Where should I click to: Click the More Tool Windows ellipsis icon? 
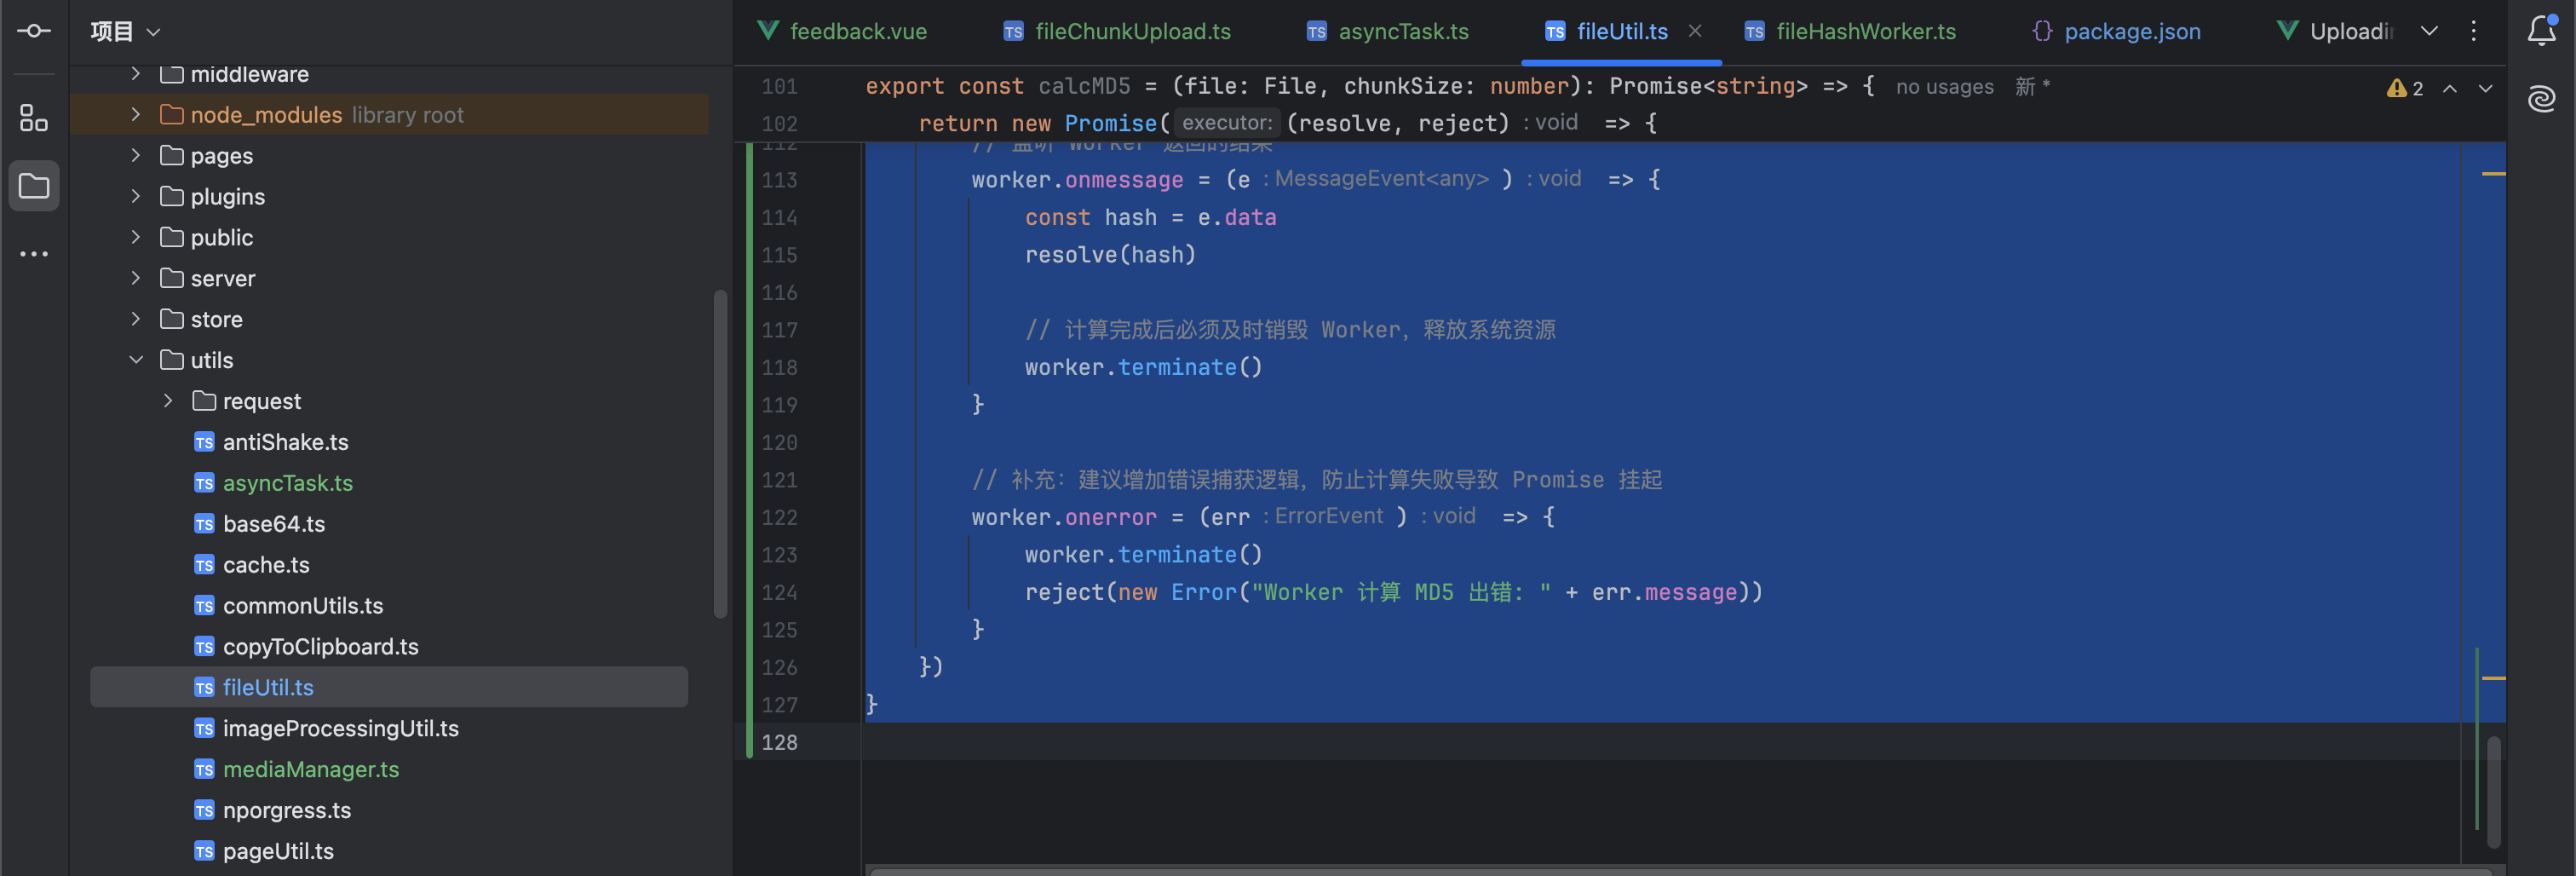click(33, 253)
